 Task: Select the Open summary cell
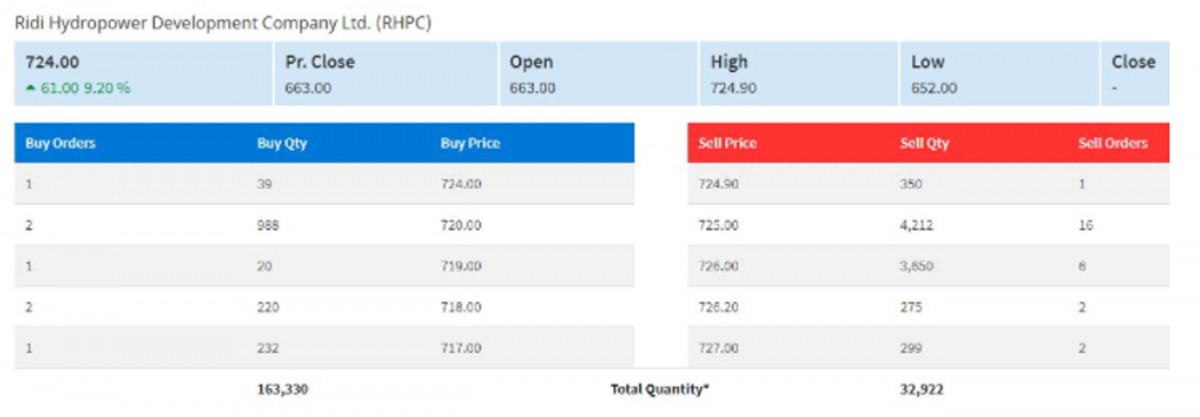tap(598, 74)
